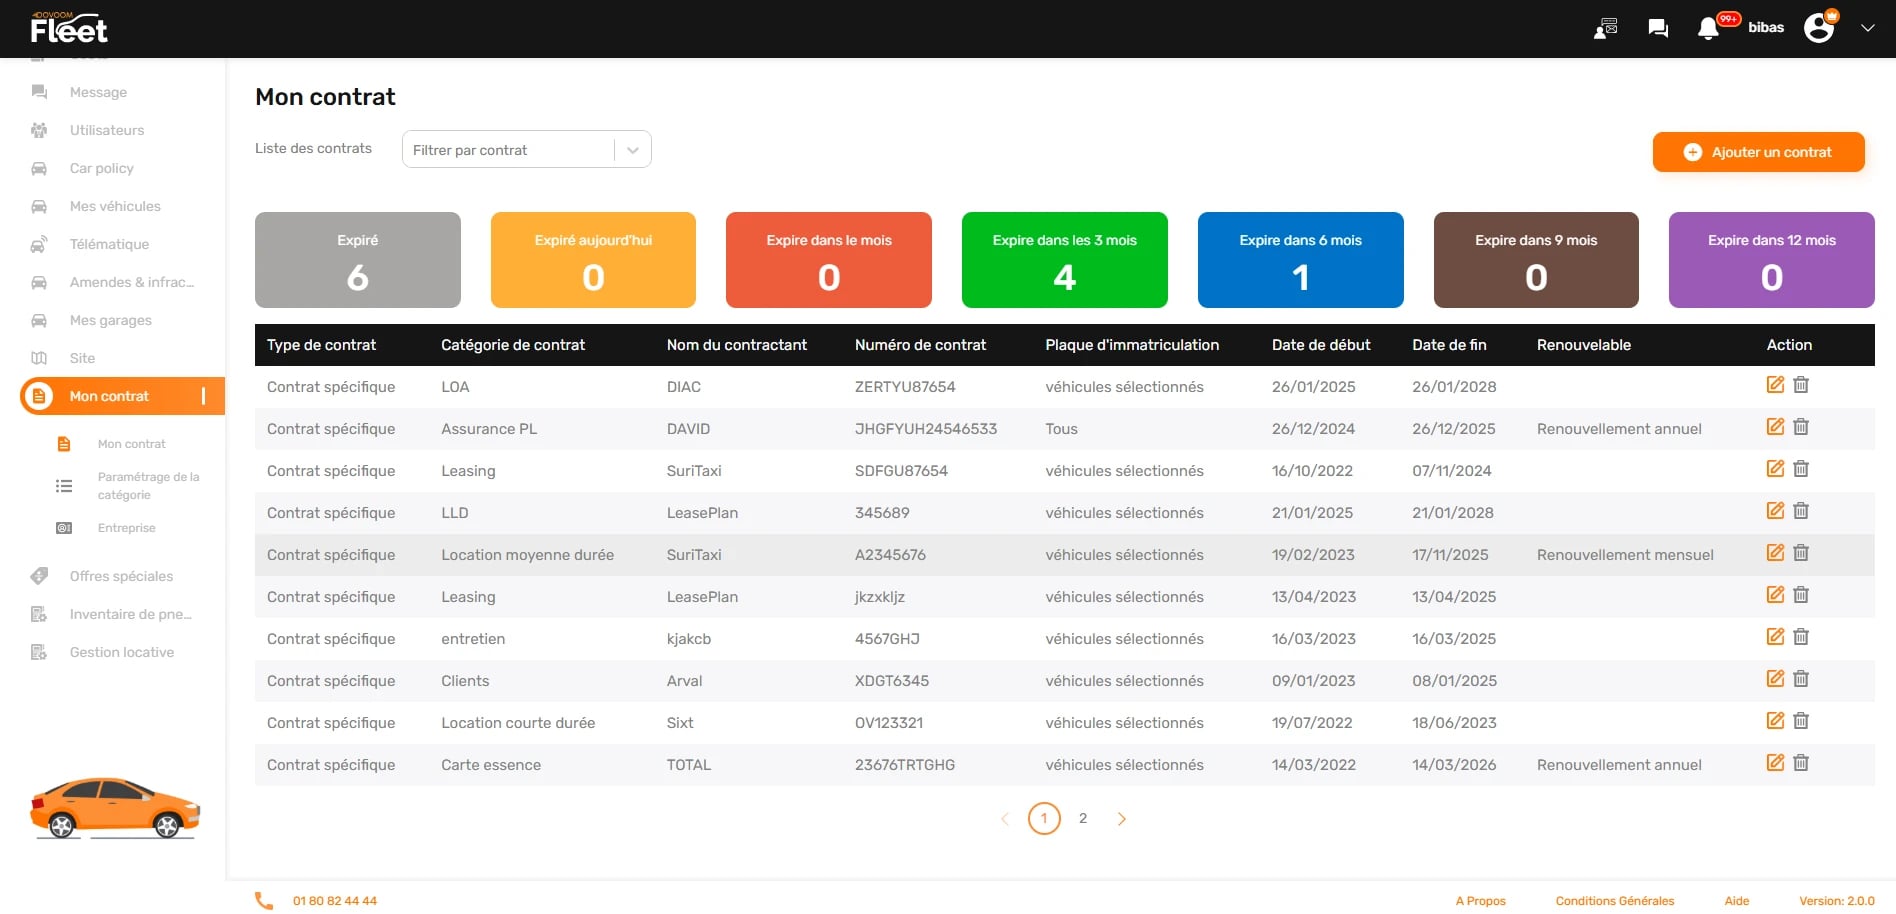Click the phone icon in footer
The image size is (1896, 914).
[264, 901]
